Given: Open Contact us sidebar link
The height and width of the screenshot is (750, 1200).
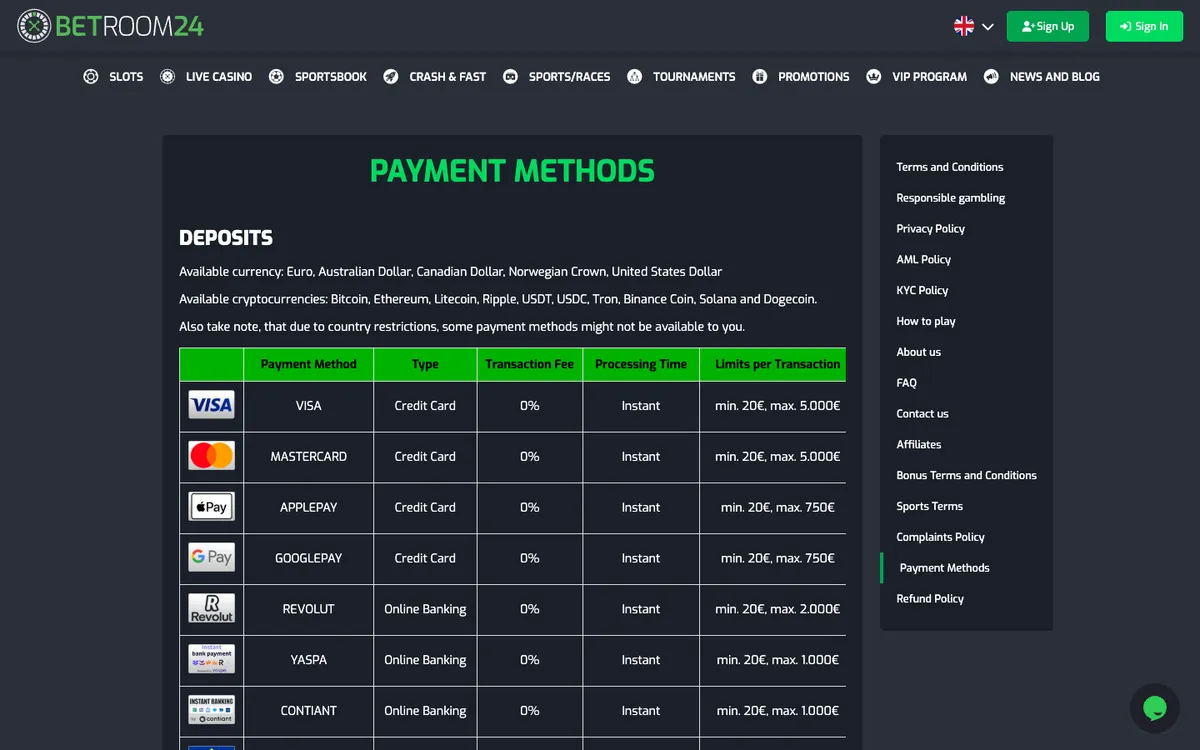Looking at the screenshot, I should [x=923, y=414].
